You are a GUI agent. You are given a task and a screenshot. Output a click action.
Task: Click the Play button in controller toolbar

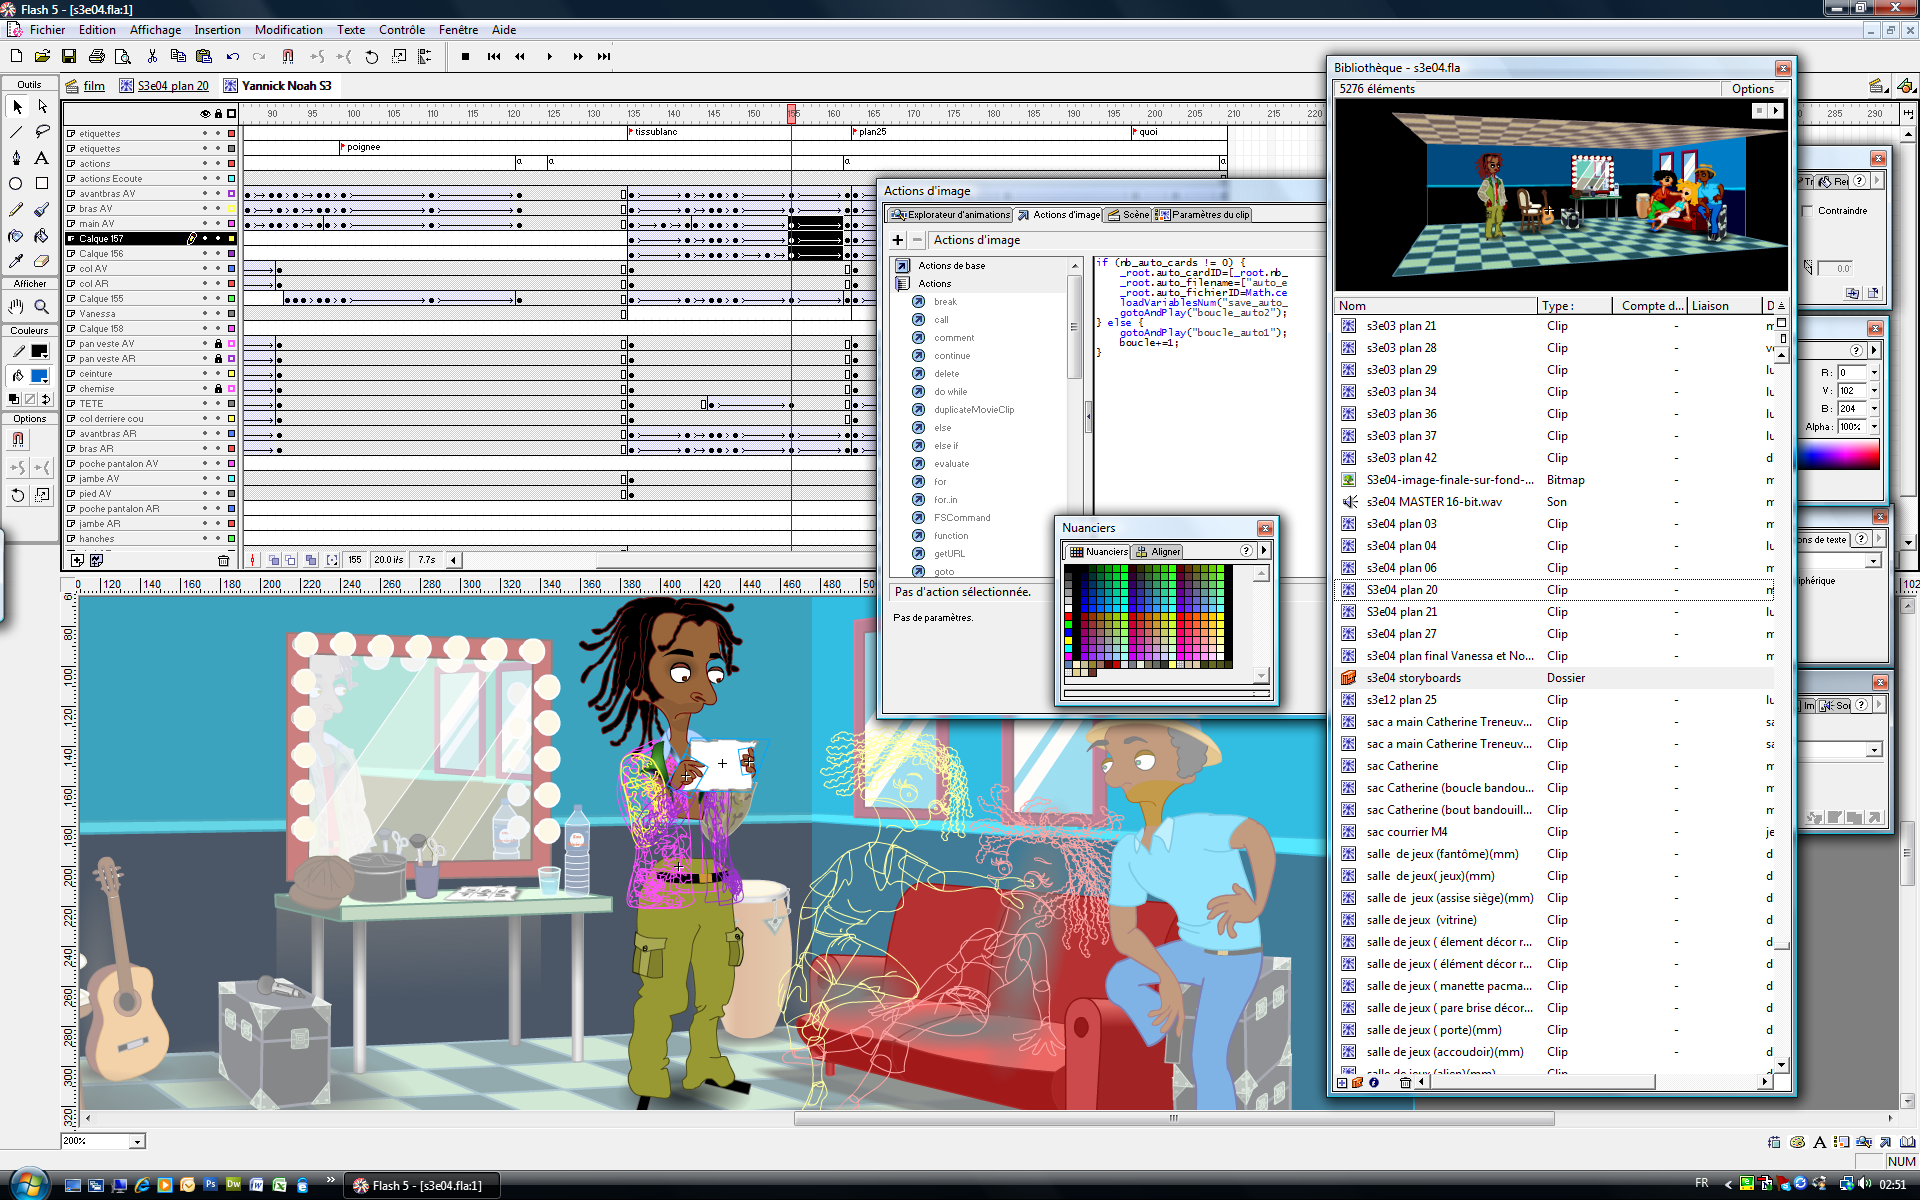(x=549, y=57)
